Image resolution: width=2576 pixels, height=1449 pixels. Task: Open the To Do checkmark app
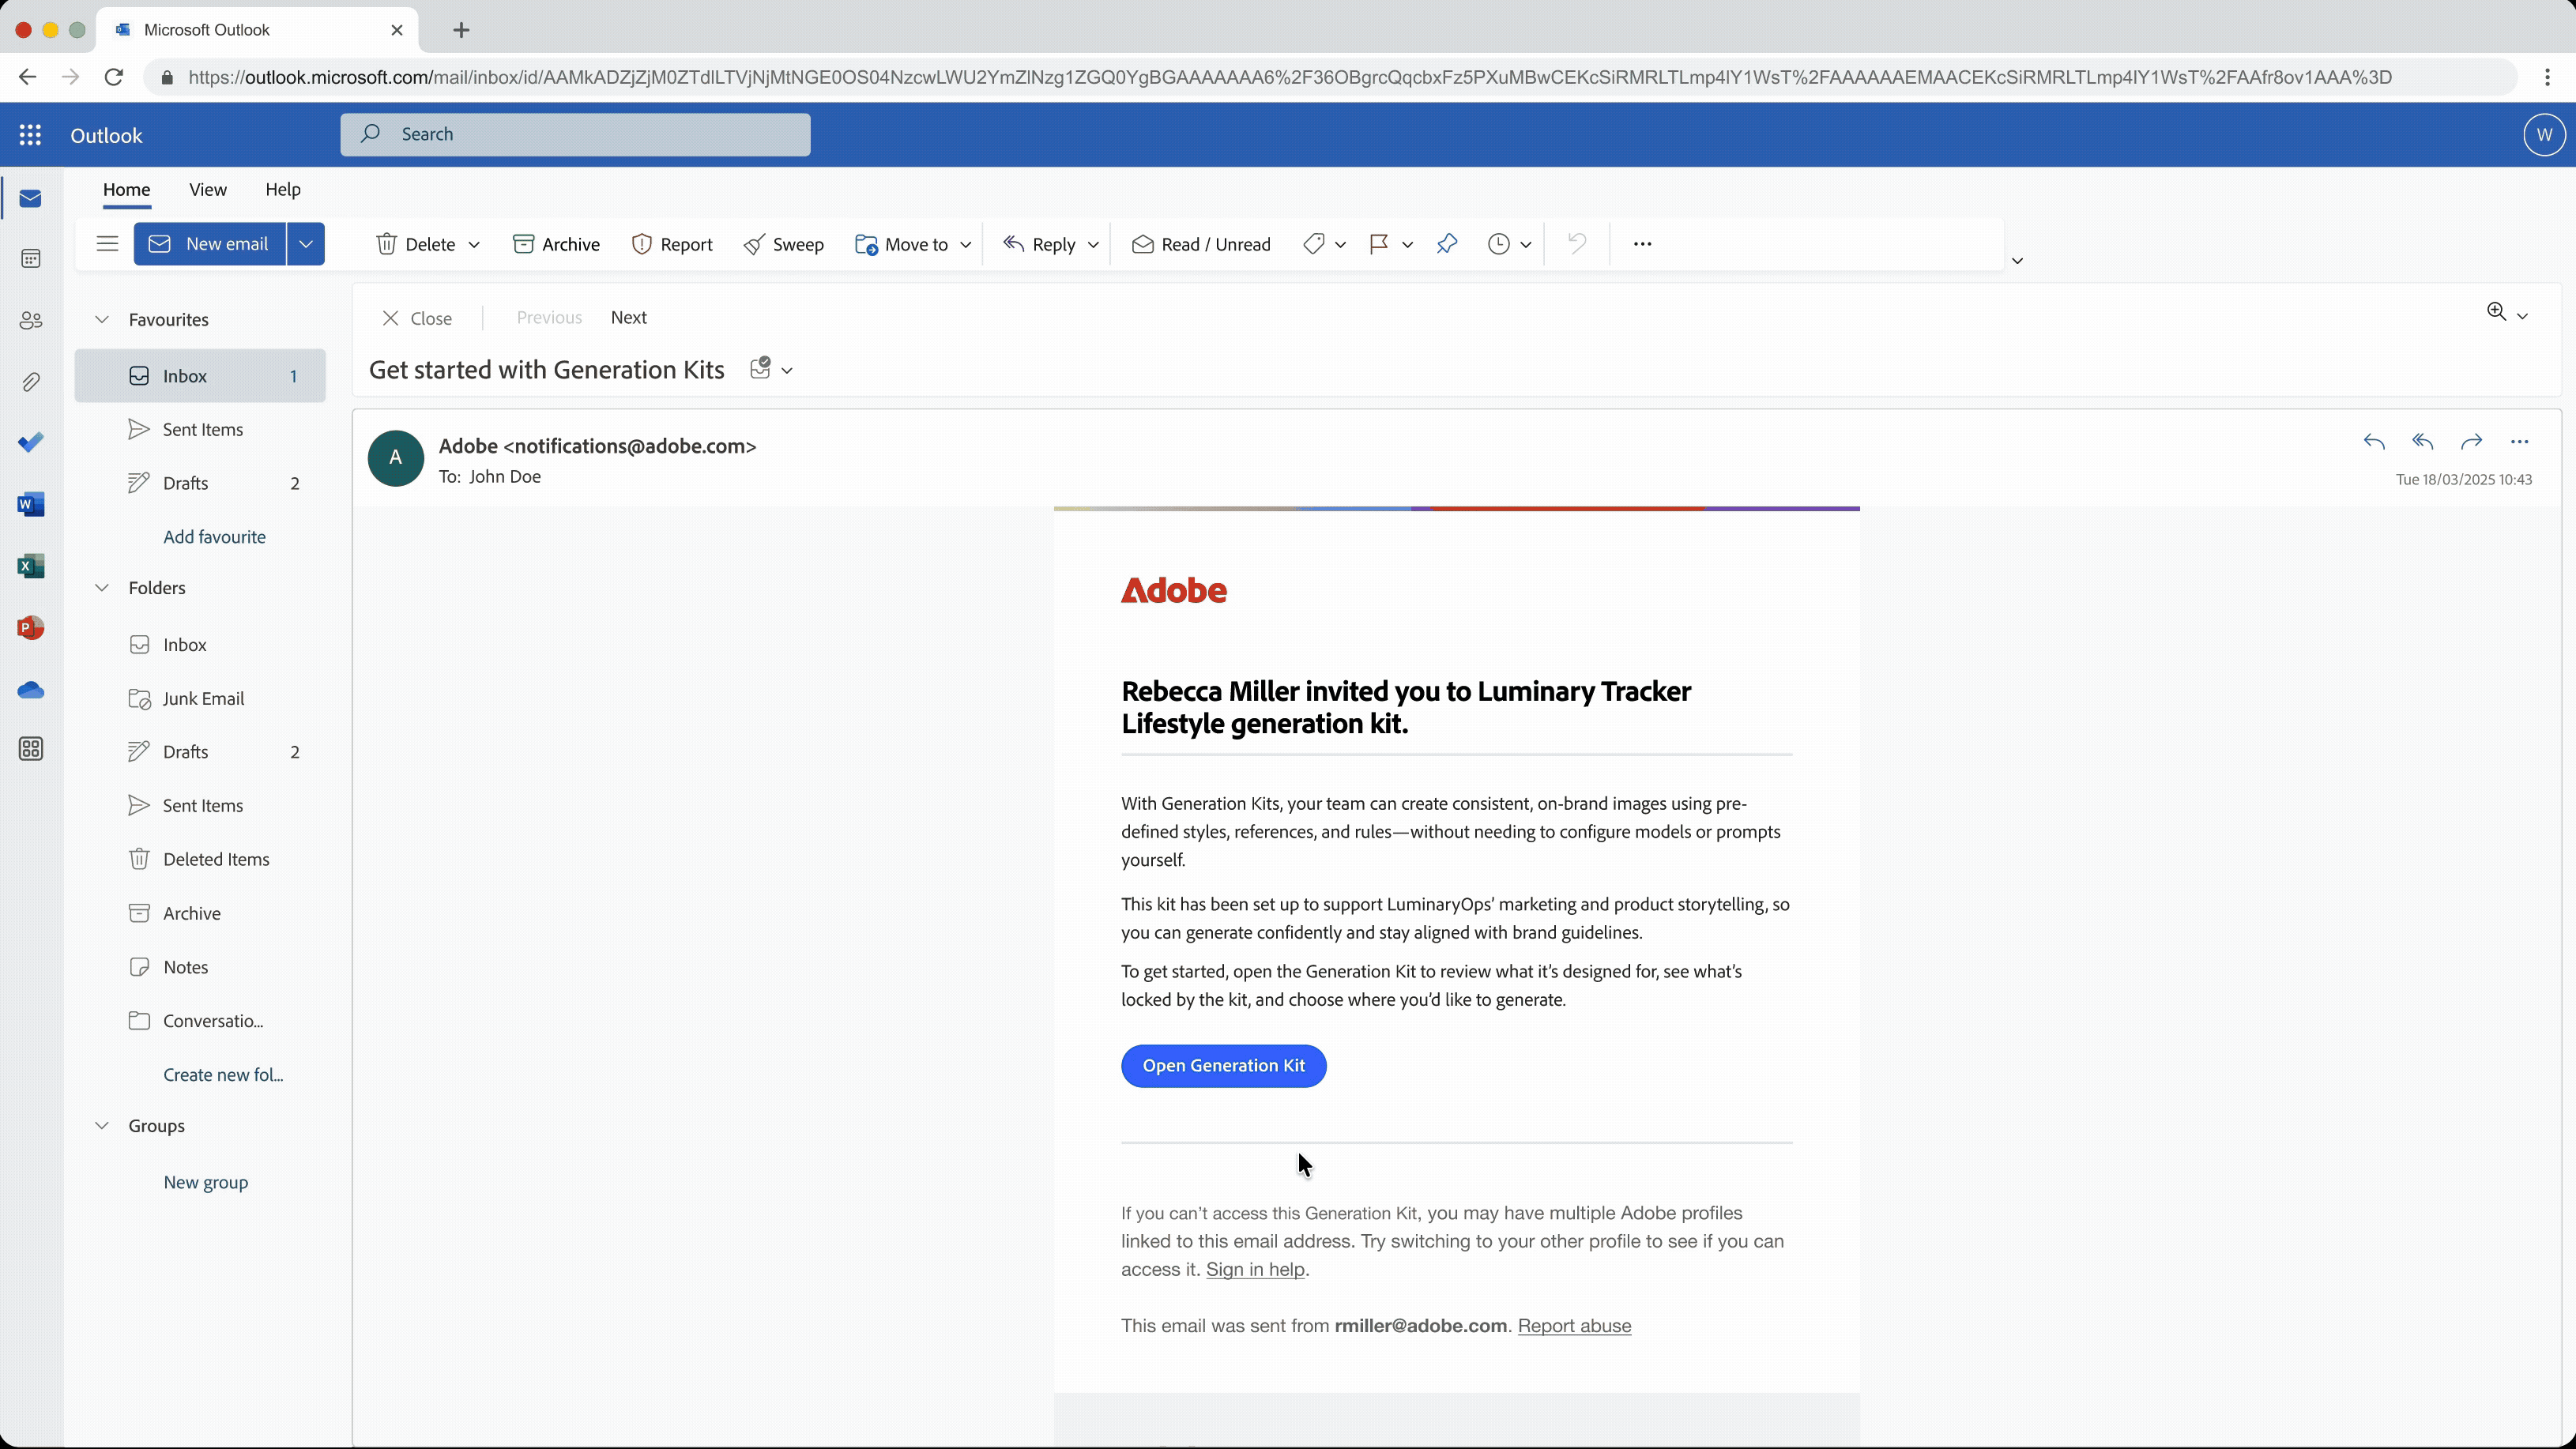click(31, 443)
